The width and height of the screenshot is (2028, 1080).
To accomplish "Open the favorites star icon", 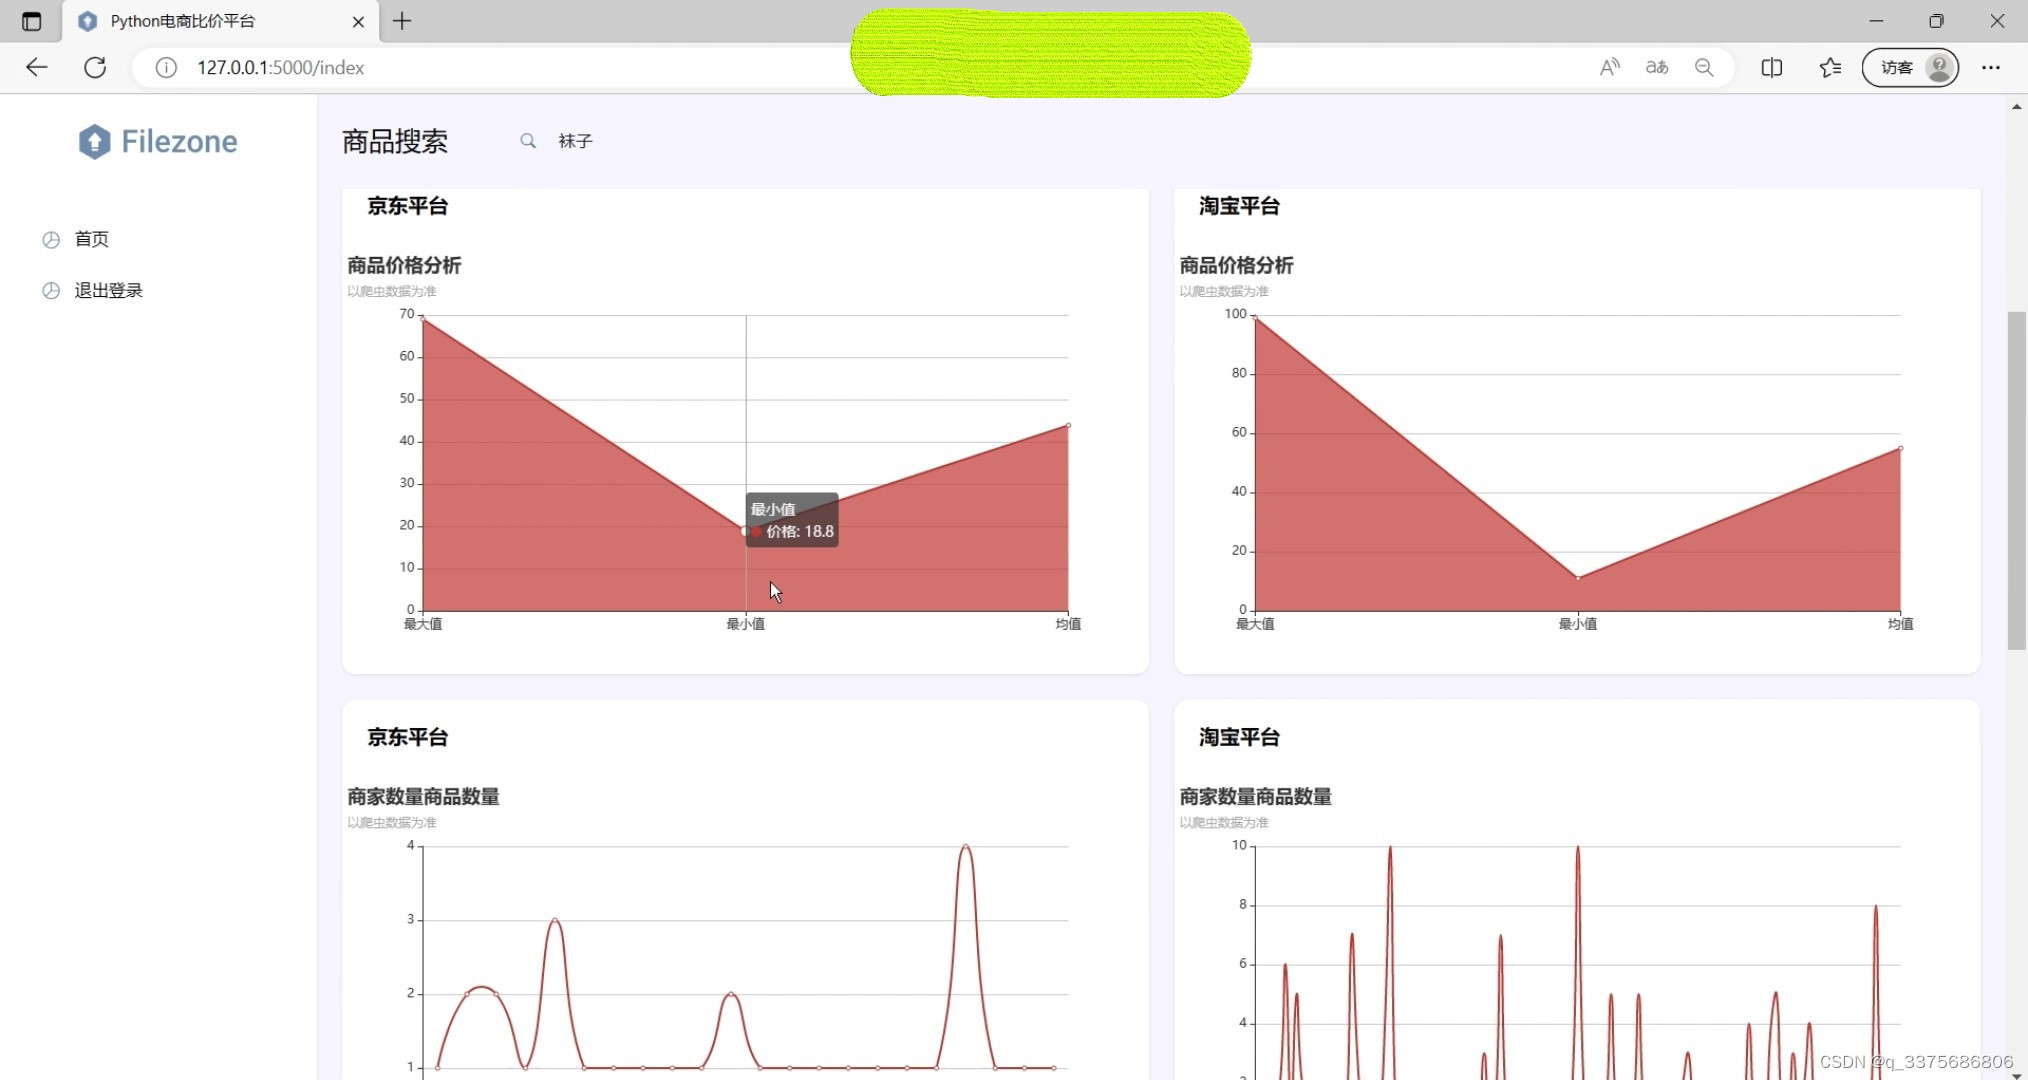I will [1830, 67].
